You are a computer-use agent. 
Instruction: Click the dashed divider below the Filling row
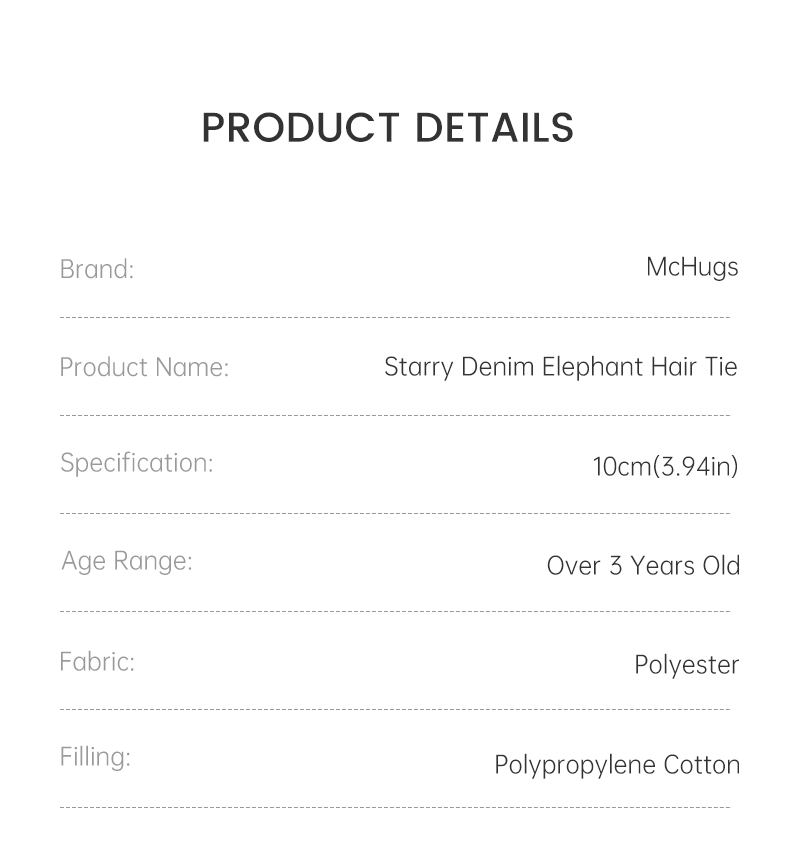pos(395,807)
